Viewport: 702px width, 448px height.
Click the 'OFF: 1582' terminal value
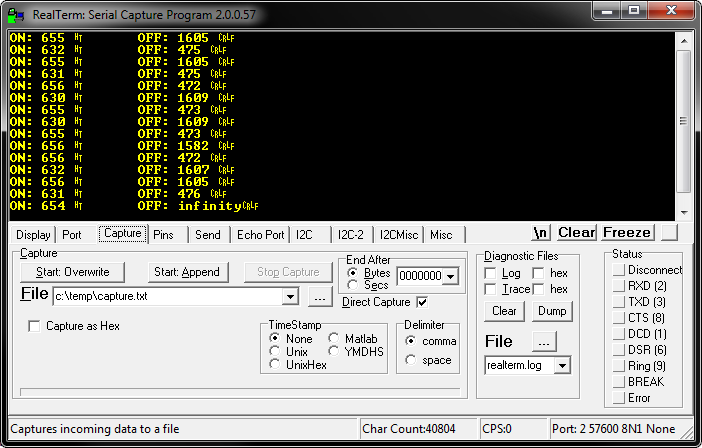[x=173, y=146]
